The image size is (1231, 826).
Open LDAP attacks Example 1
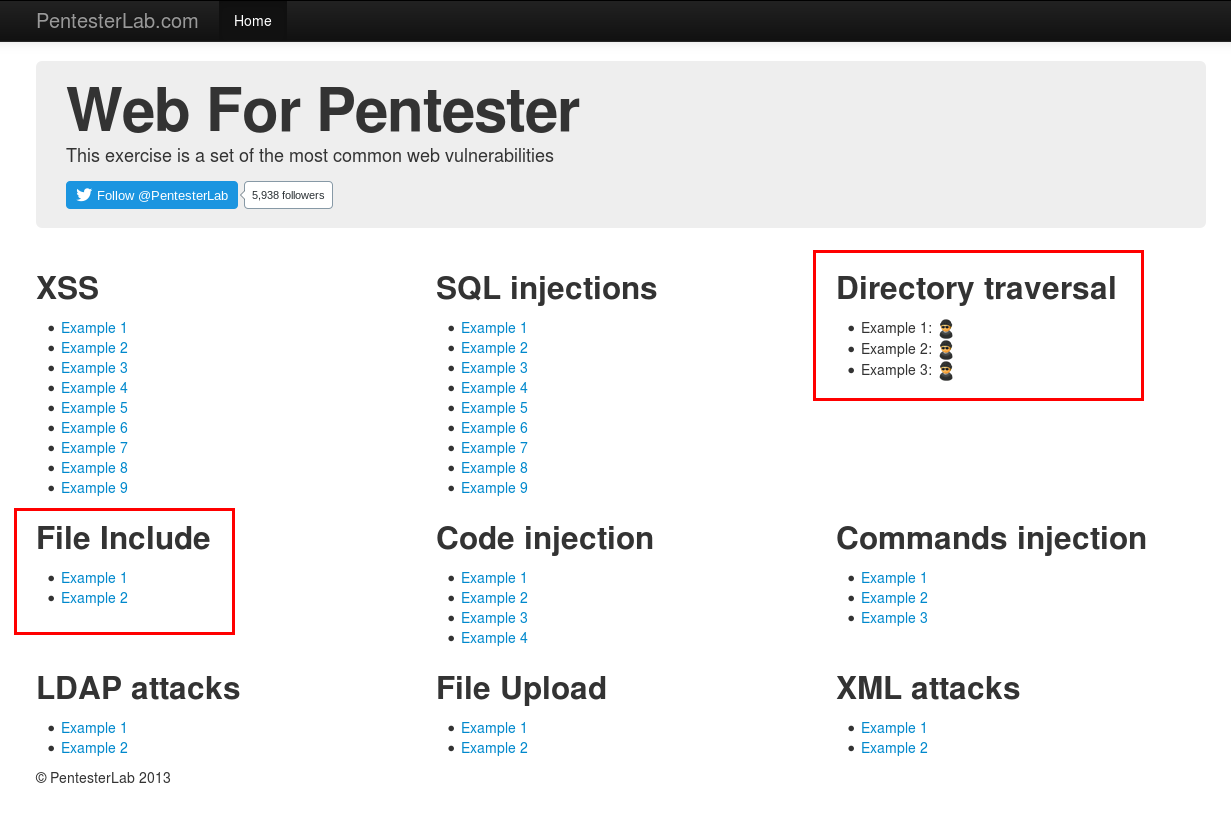tap(94, 727)
